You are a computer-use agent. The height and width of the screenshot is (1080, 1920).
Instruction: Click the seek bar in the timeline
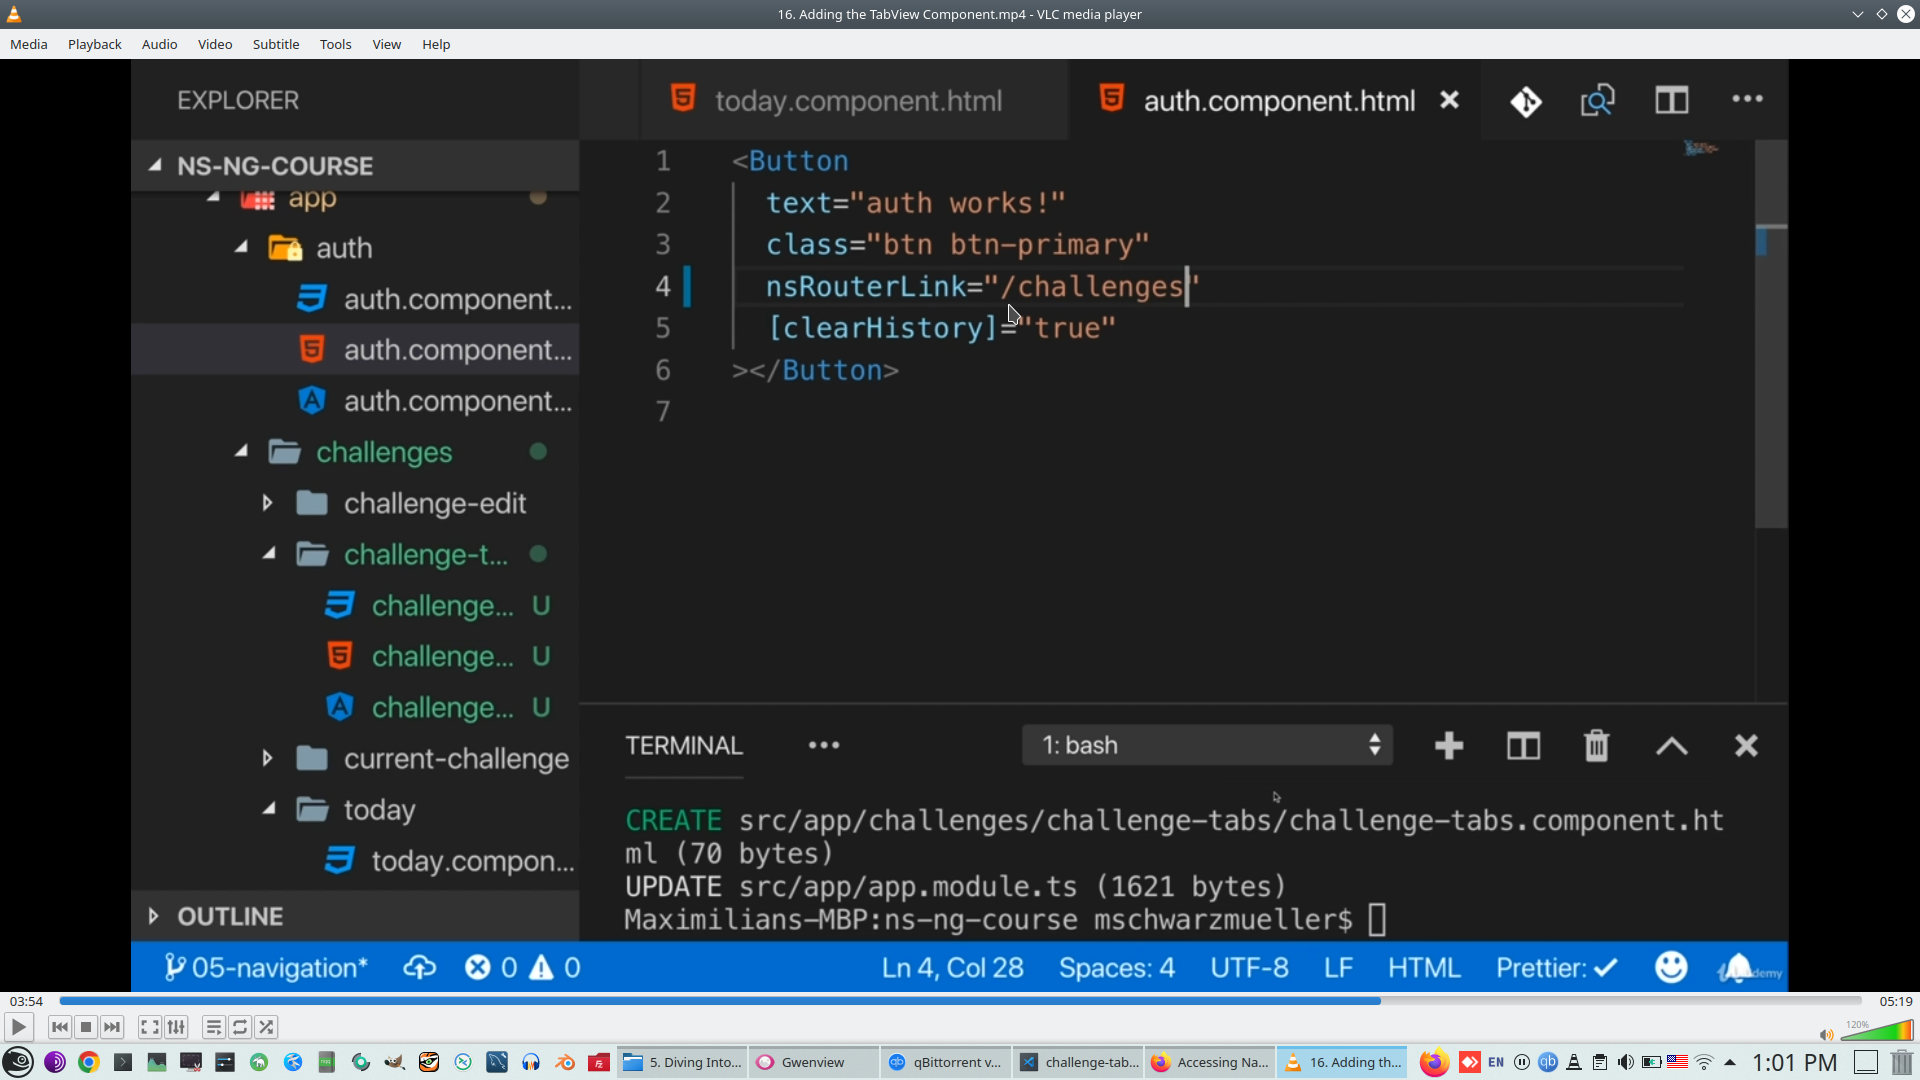(x=960, y=1001)
